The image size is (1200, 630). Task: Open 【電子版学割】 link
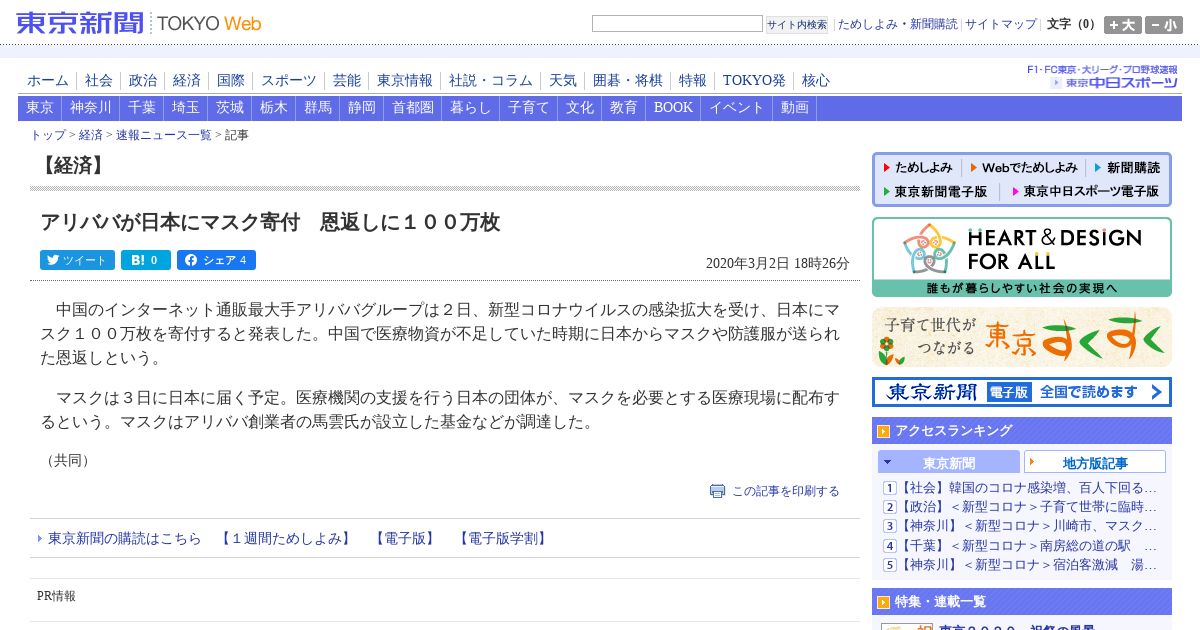503,538
